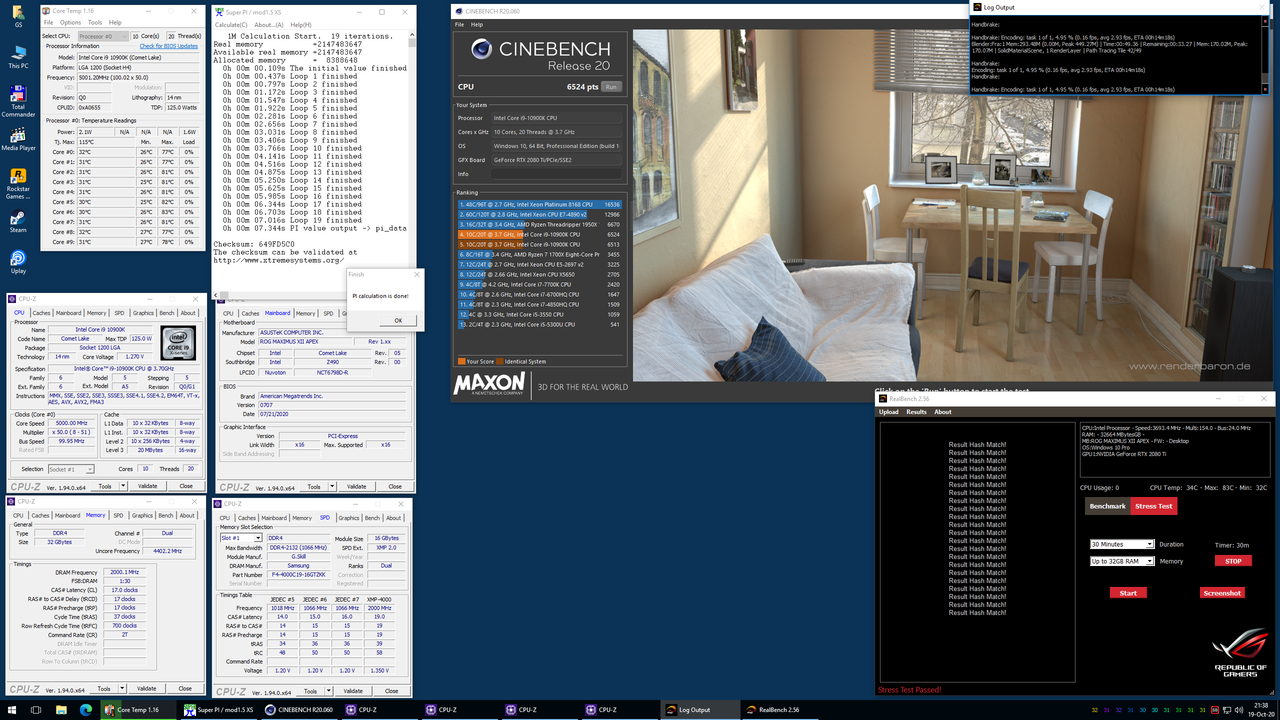Open File menu in Core Temp
The width and height of the screenshot is (1280, 720).
[47, 22]
